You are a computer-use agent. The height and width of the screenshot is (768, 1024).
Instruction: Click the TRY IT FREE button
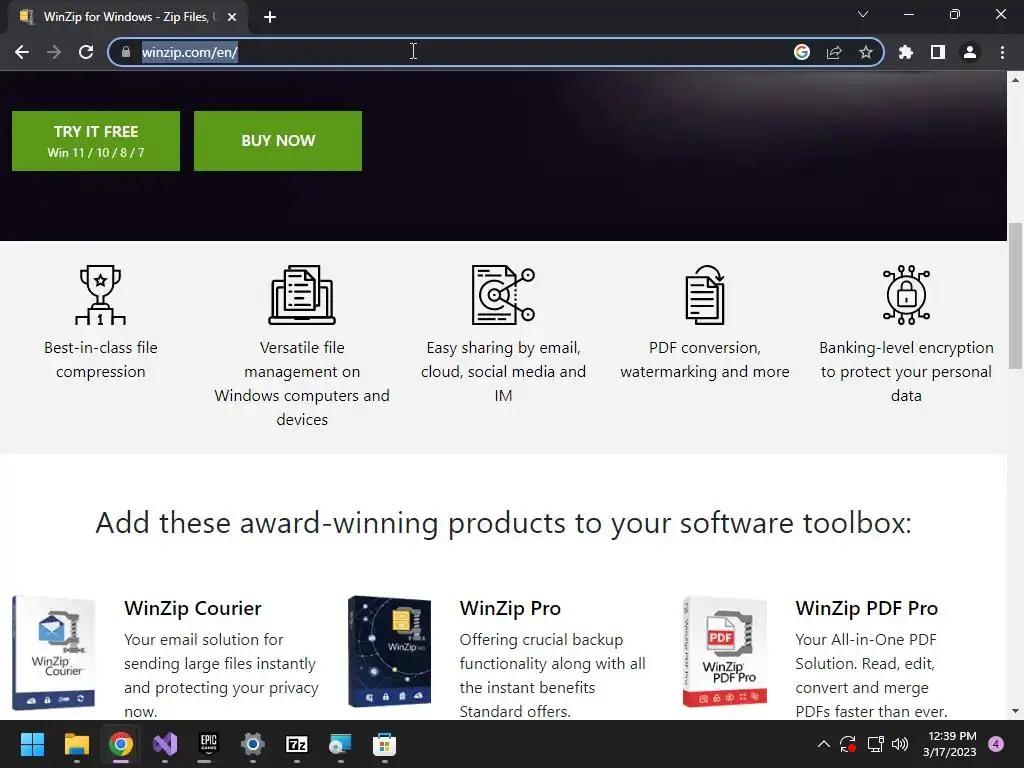click(96, 141)
